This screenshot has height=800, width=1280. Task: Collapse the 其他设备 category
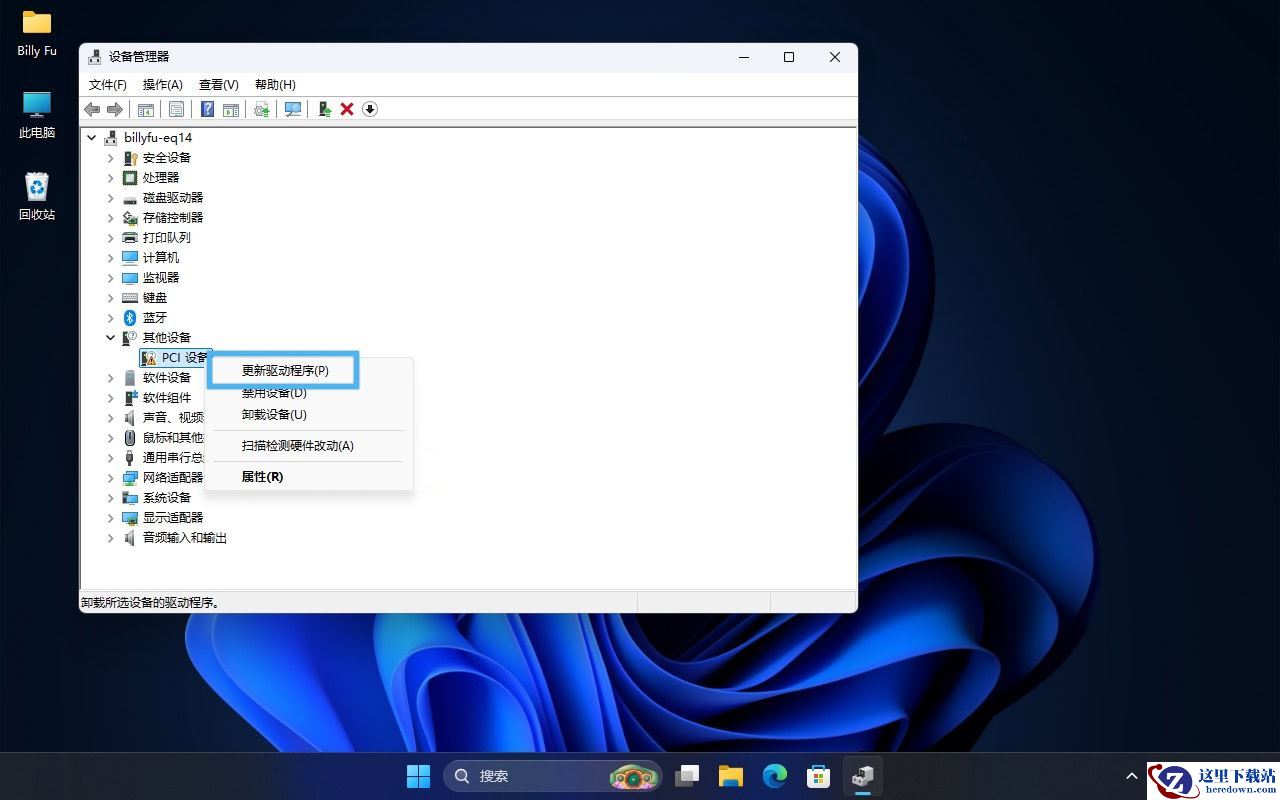pos(111,338)
